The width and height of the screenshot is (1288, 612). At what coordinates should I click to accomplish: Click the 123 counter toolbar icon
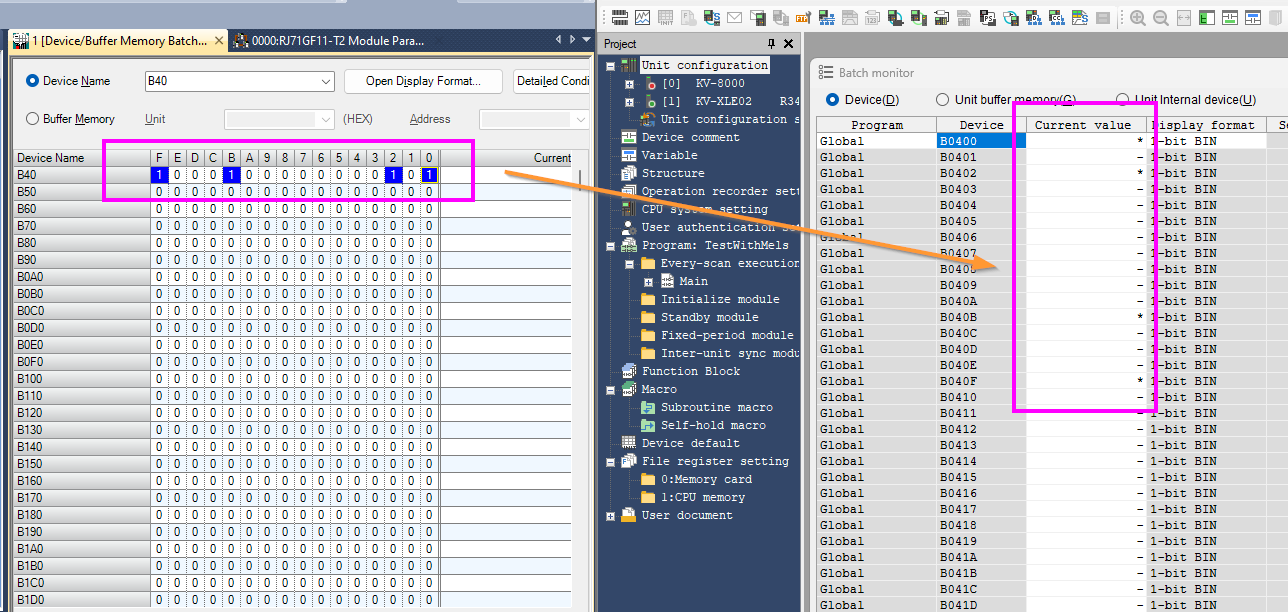tap(872, 17)
